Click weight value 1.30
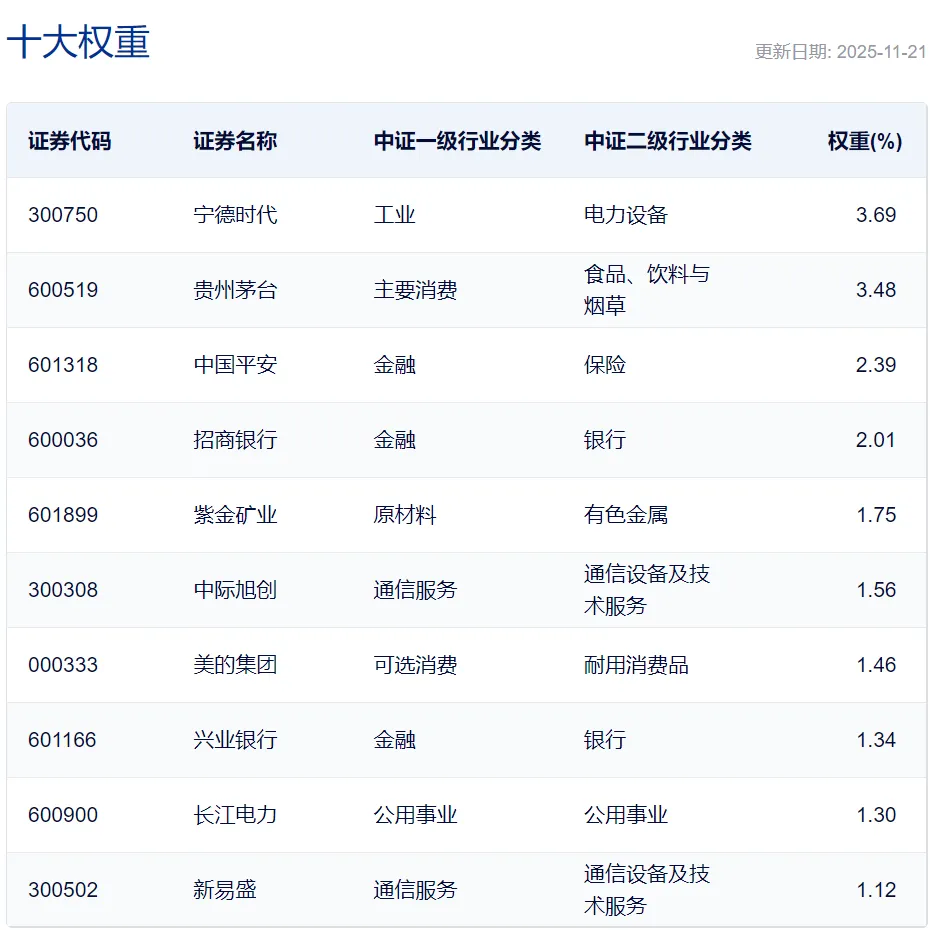 [876, 815]
